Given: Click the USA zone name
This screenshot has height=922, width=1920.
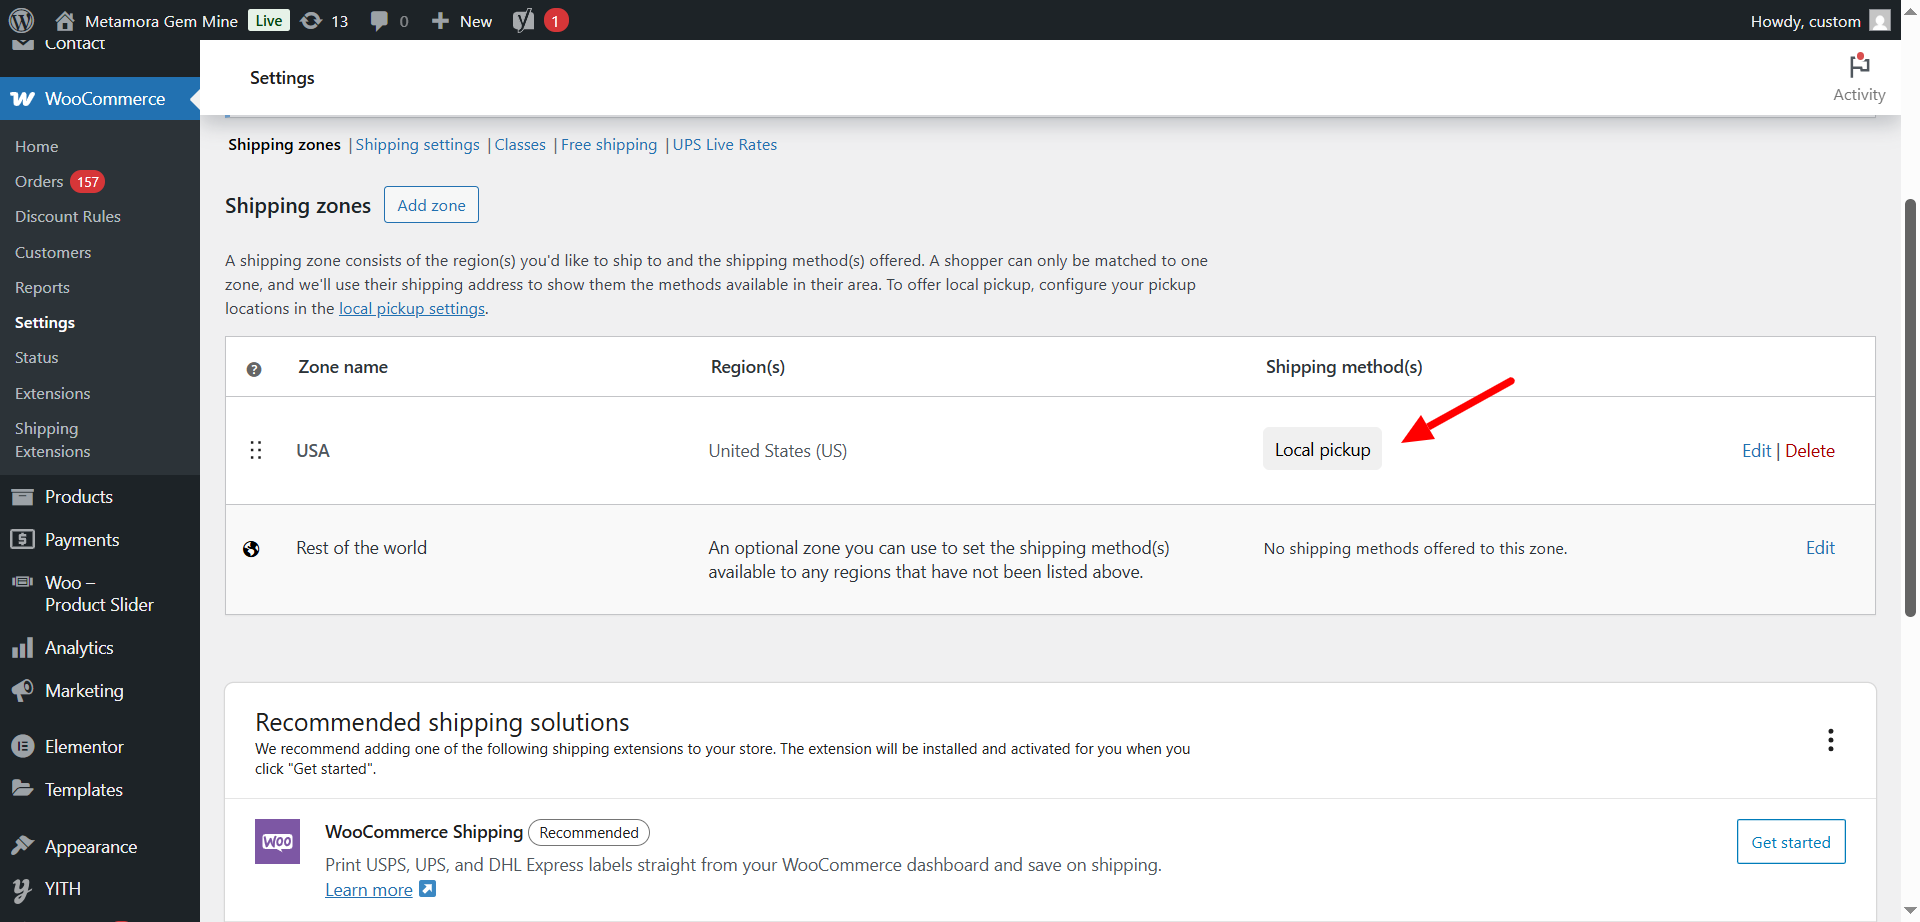Looking at the screenshot, I should pyautogui.click(x=313, y=451).
